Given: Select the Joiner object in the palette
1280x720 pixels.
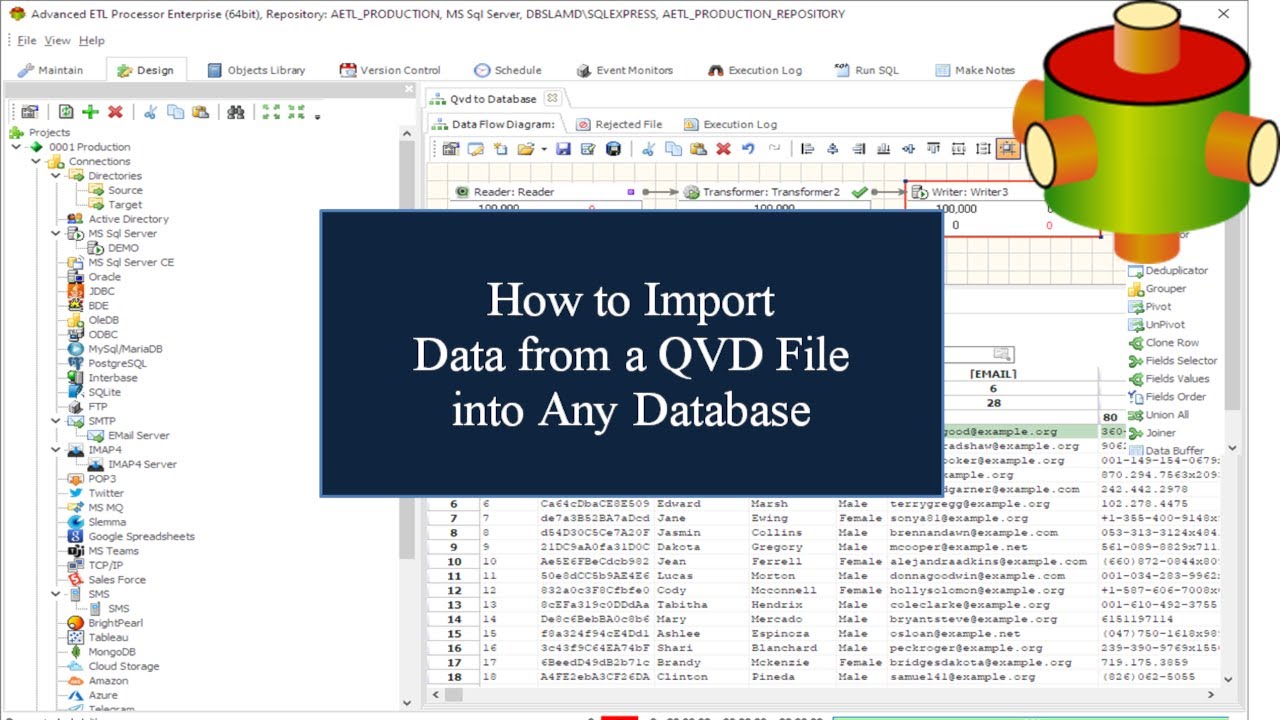Looking at the screenshot, I should pos(1152,433).
